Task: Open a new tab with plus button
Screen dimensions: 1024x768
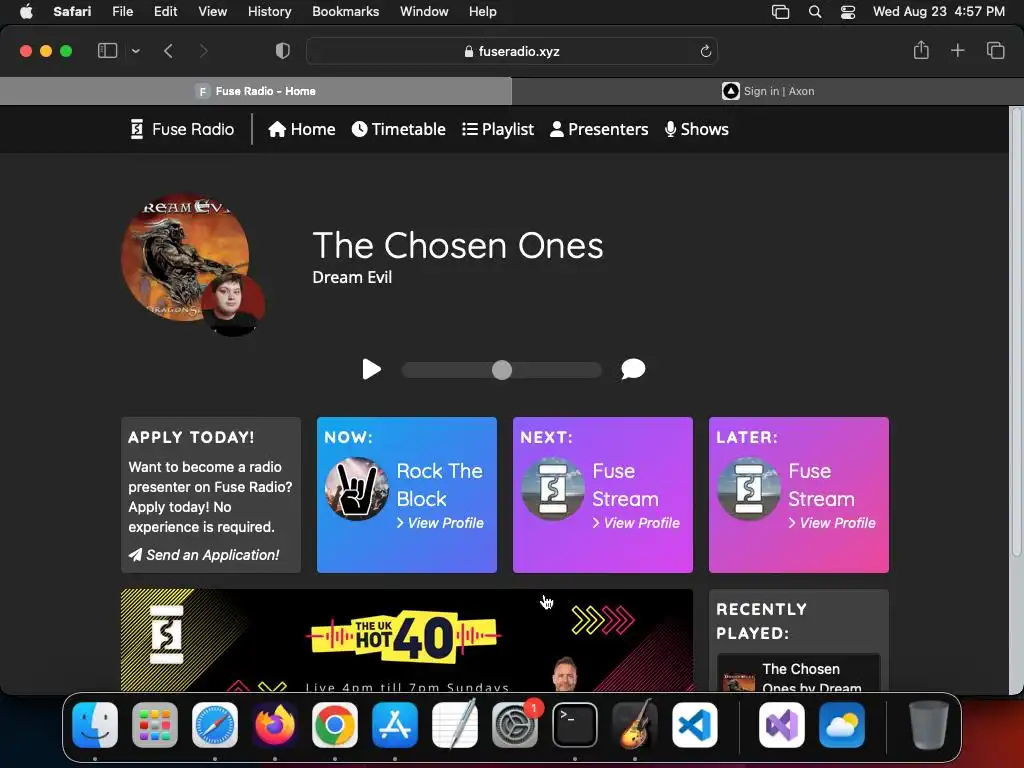Action: [957, 50]
